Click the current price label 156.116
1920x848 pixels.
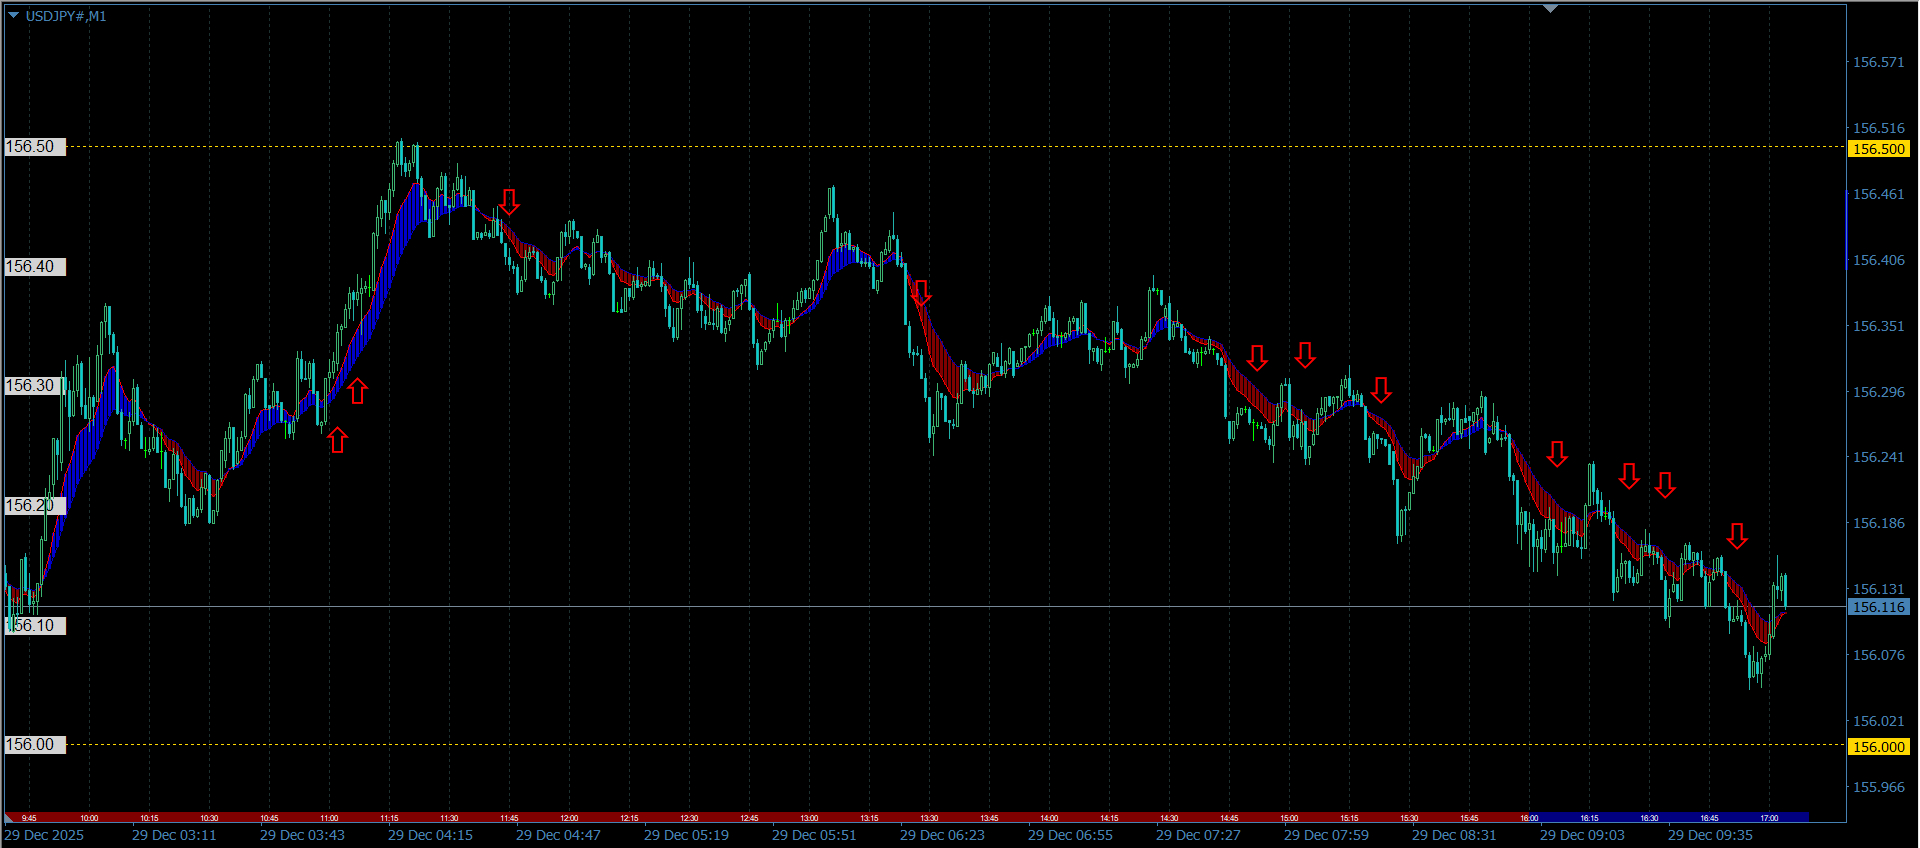coord(1878,607)
